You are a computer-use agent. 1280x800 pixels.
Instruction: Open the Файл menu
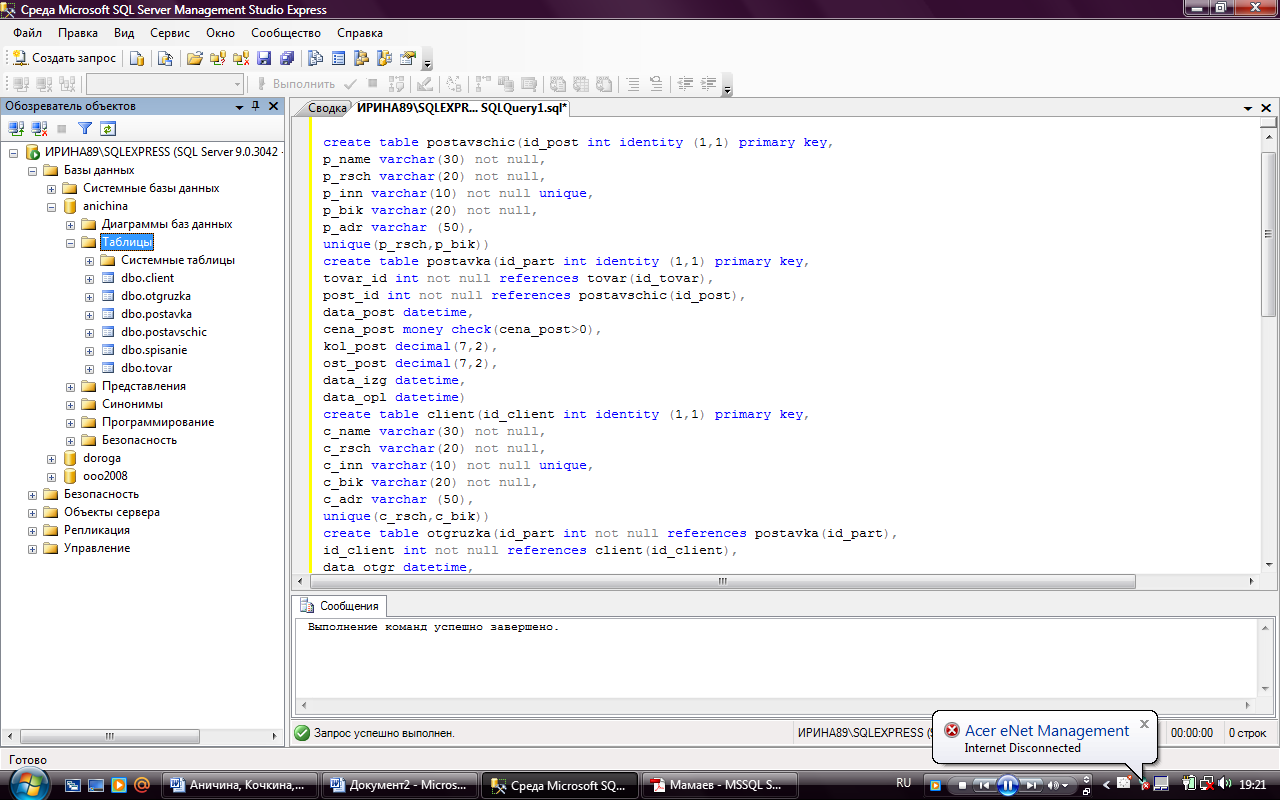tap(27, 33)
